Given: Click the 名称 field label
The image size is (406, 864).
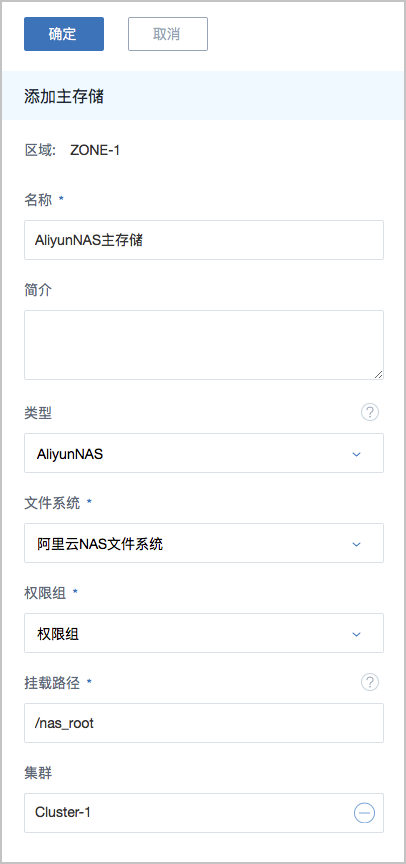Looking at the screenshot, I should point(38,200).
